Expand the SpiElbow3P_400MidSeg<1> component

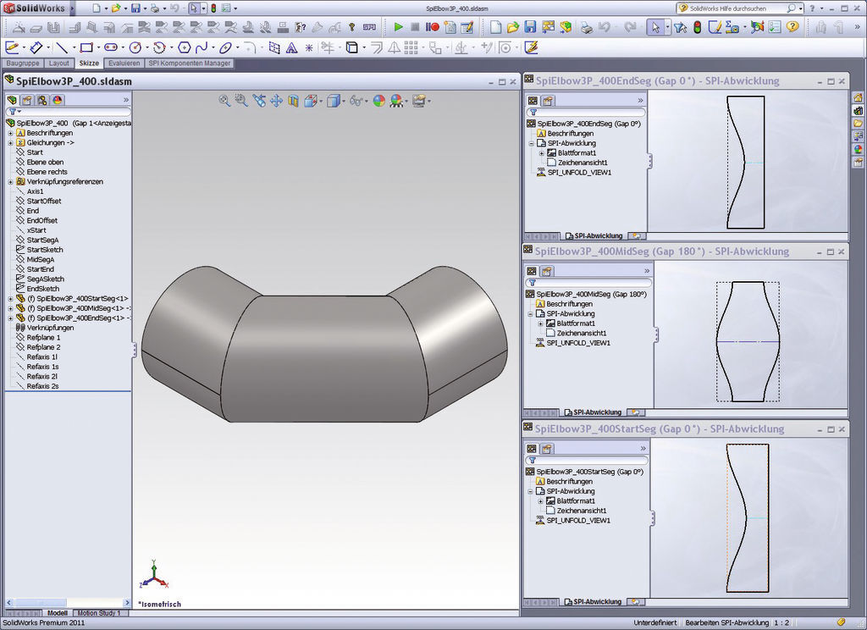coord(11,308)
